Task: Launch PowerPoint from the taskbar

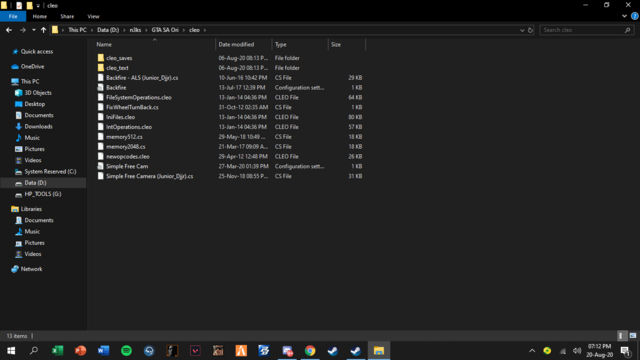Action: [80, 351]
